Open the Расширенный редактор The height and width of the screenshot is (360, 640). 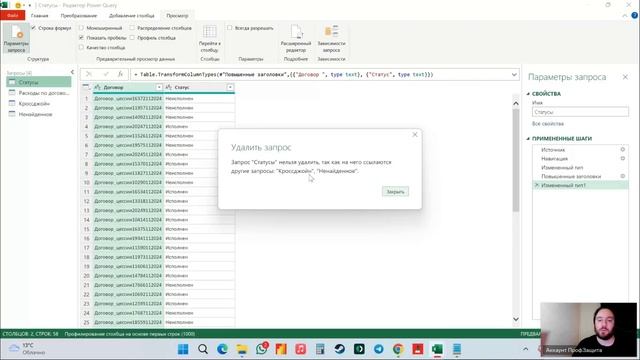[x=296, y=39]
